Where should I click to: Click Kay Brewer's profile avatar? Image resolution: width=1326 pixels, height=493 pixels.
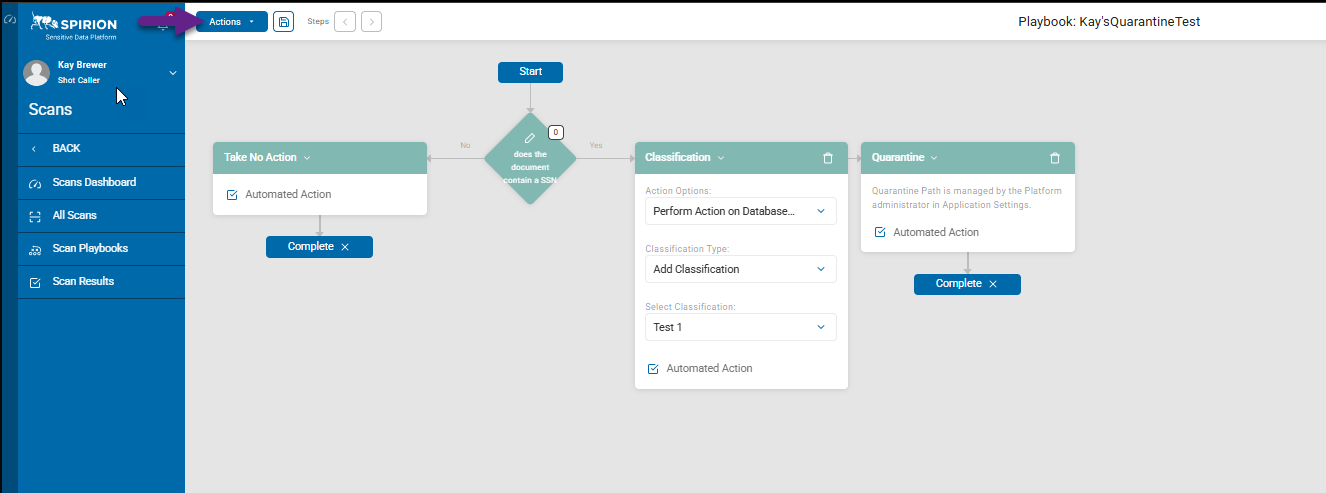pyautogui.click(x=37, y=73)
